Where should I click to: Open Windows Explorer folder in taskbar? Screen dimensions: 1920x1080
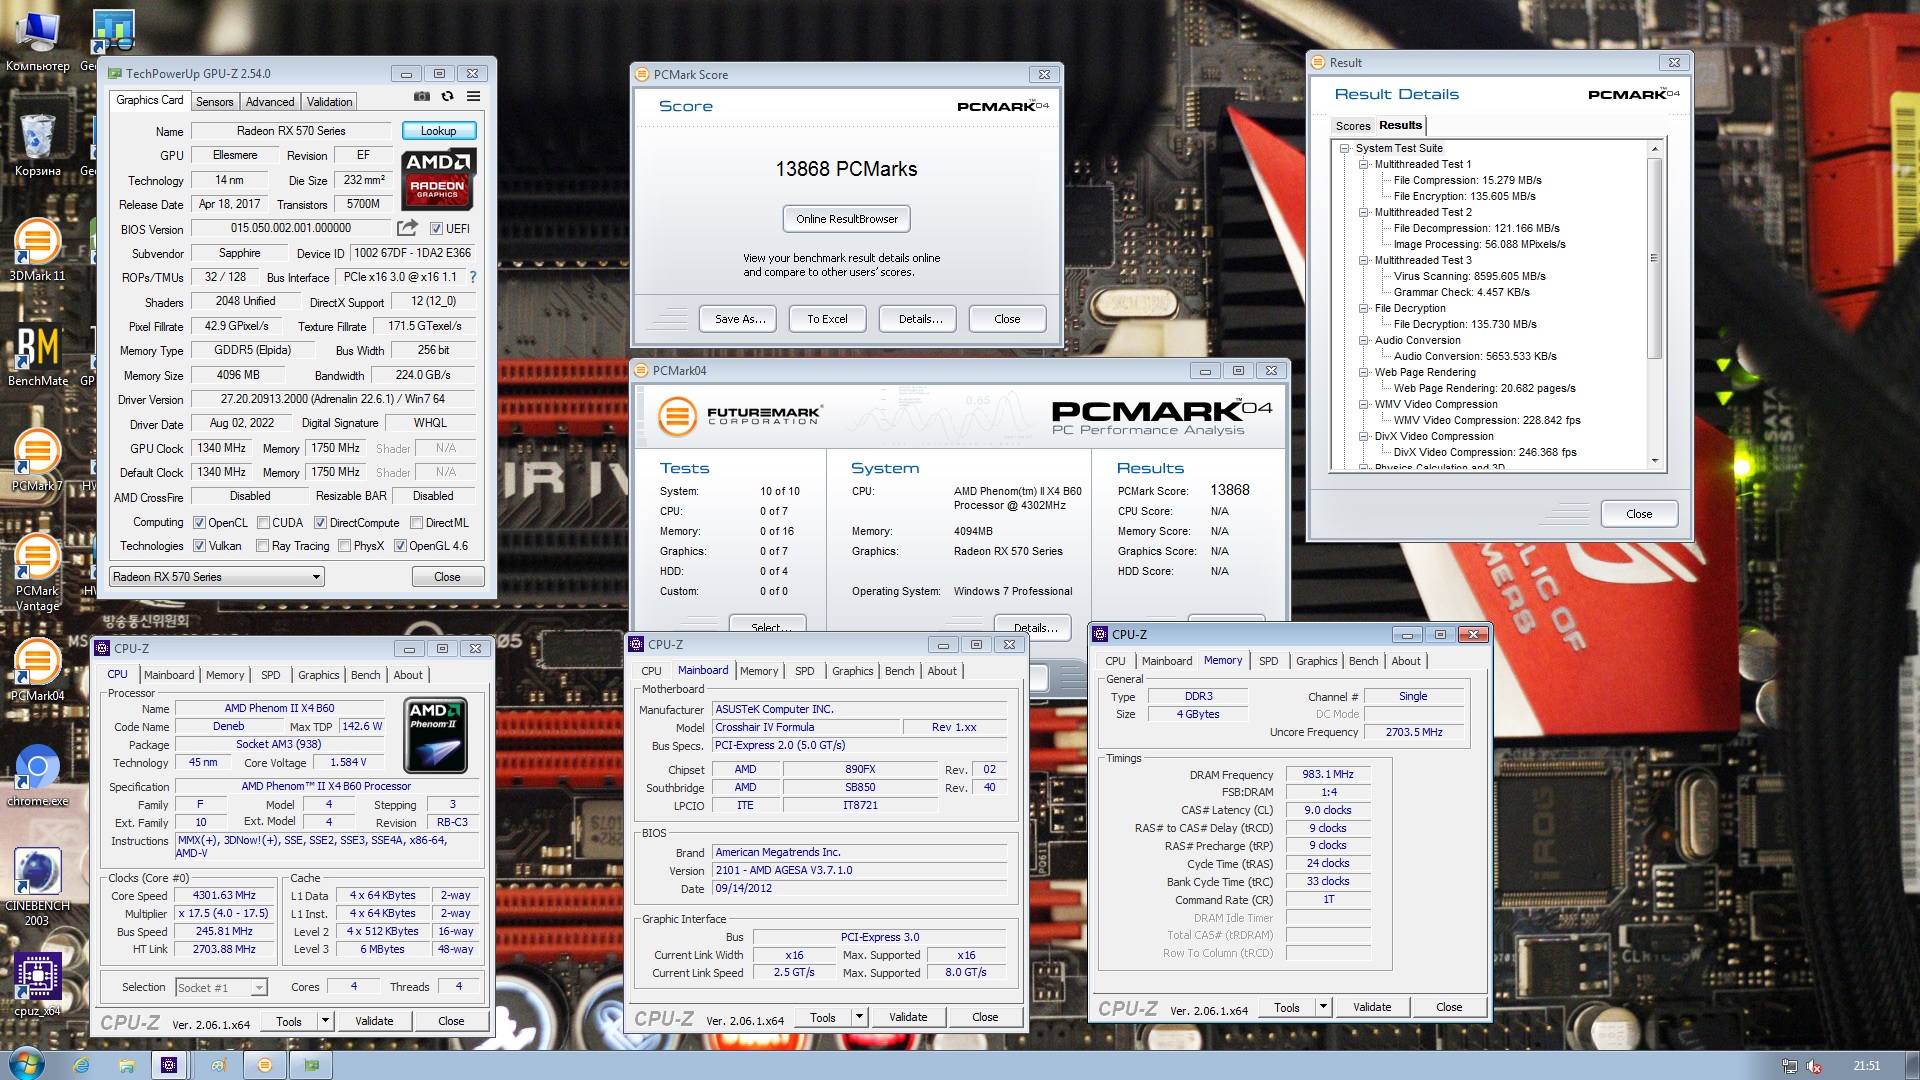tap(127, 1065)
